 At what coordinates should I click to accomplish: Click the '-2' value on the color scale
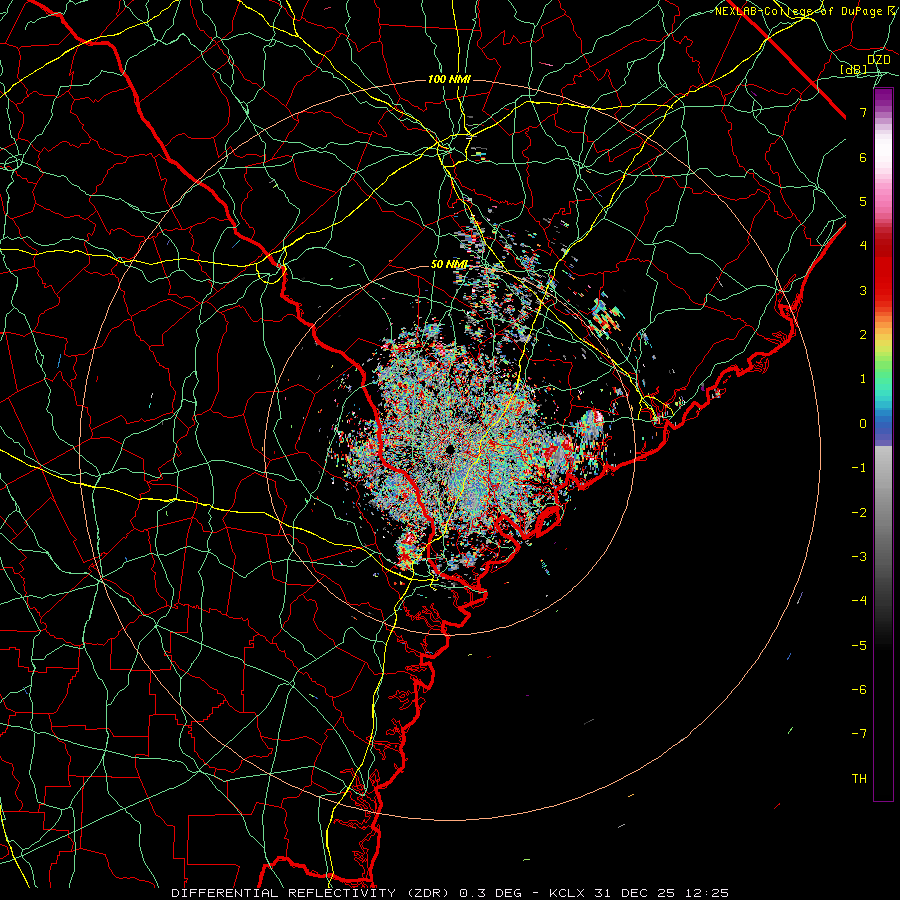[x=859, y=512]
